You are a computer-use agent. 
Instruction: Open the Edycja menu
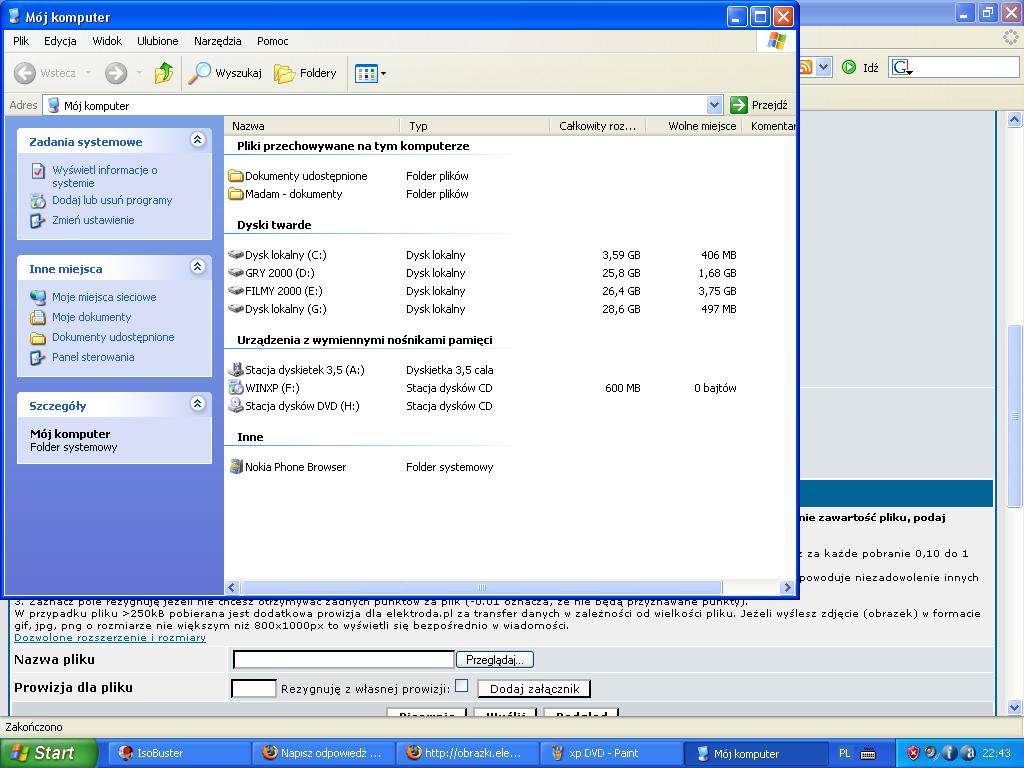pyautogui.click(x=60, y=40)
